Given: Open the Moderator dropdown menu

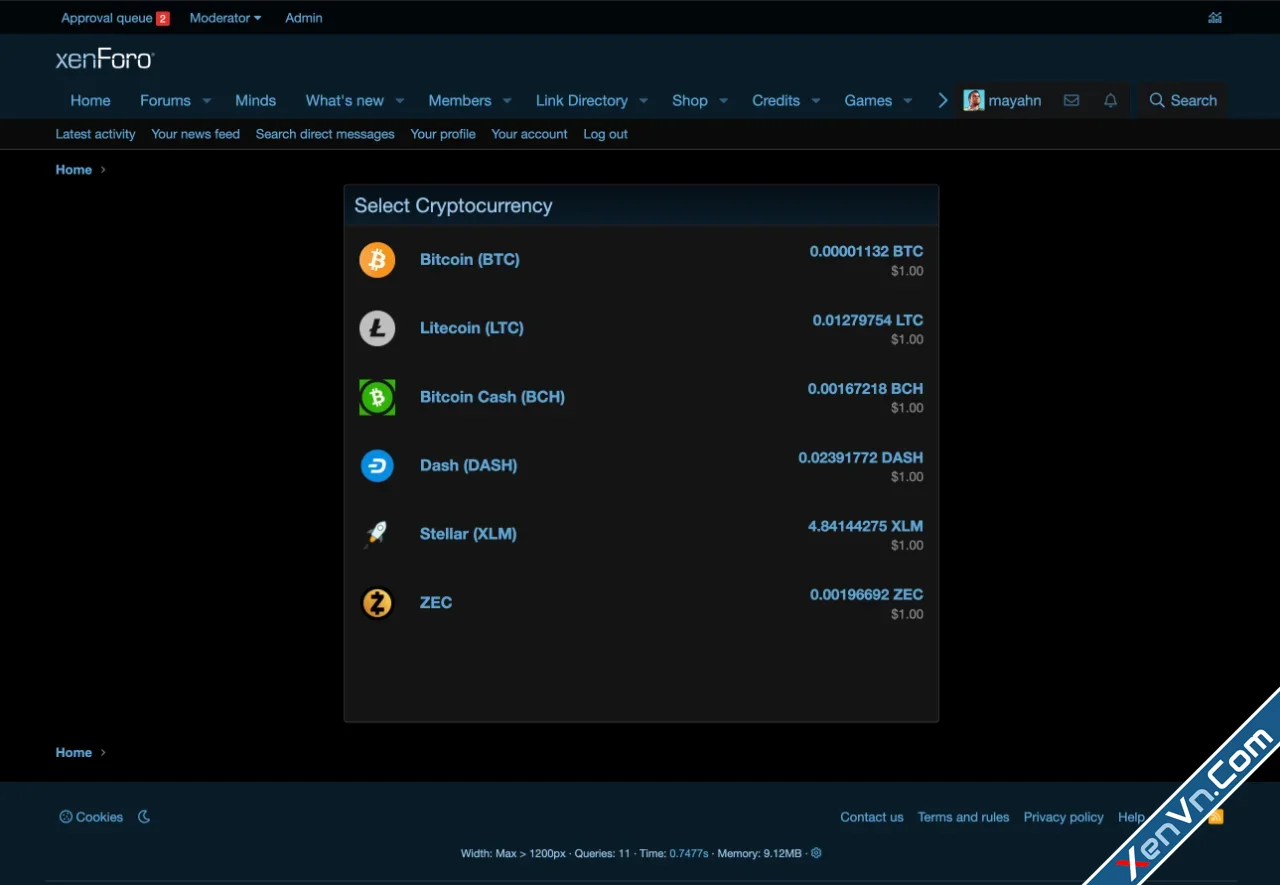Looking at the screenshot, I should (x=225, y=18).
